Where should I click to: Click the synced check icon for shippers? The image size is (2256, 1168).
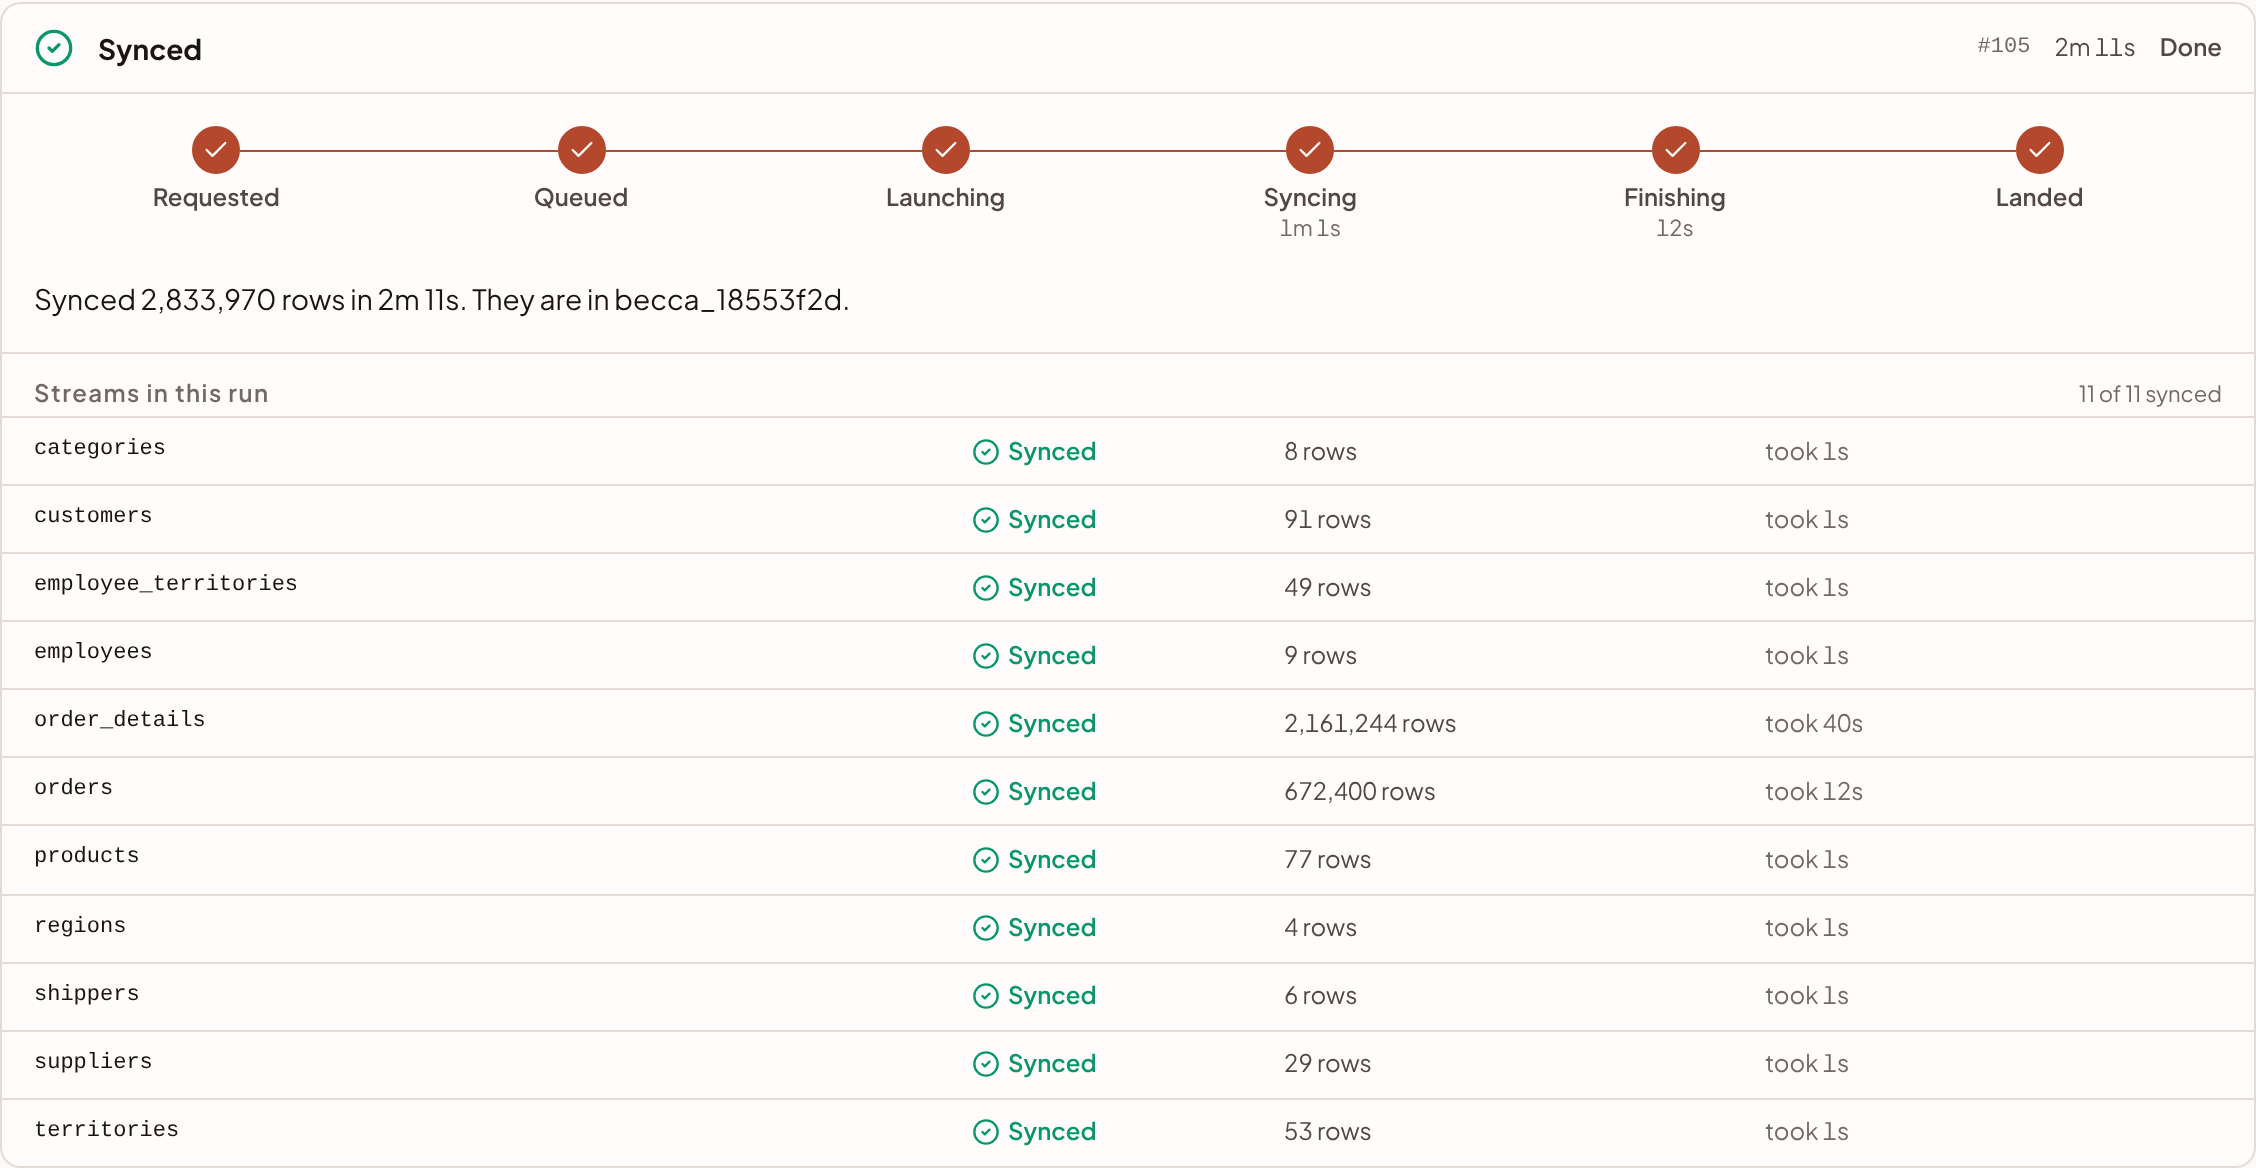(x=986, y=996)
